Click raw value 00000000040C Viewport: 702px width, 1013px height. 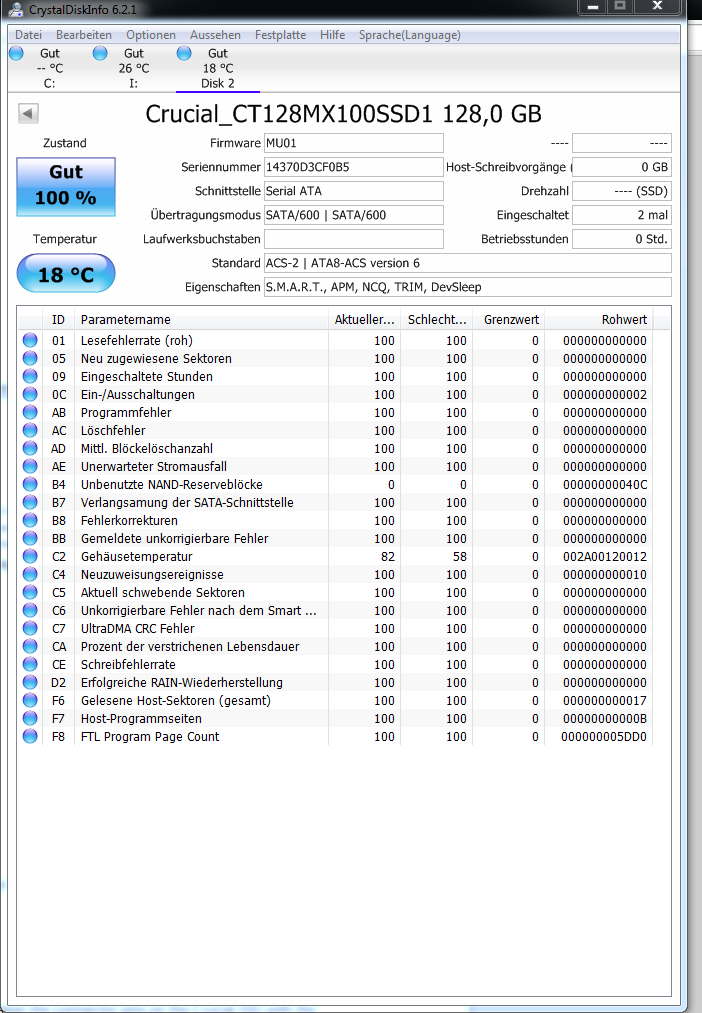pos(604,485)
